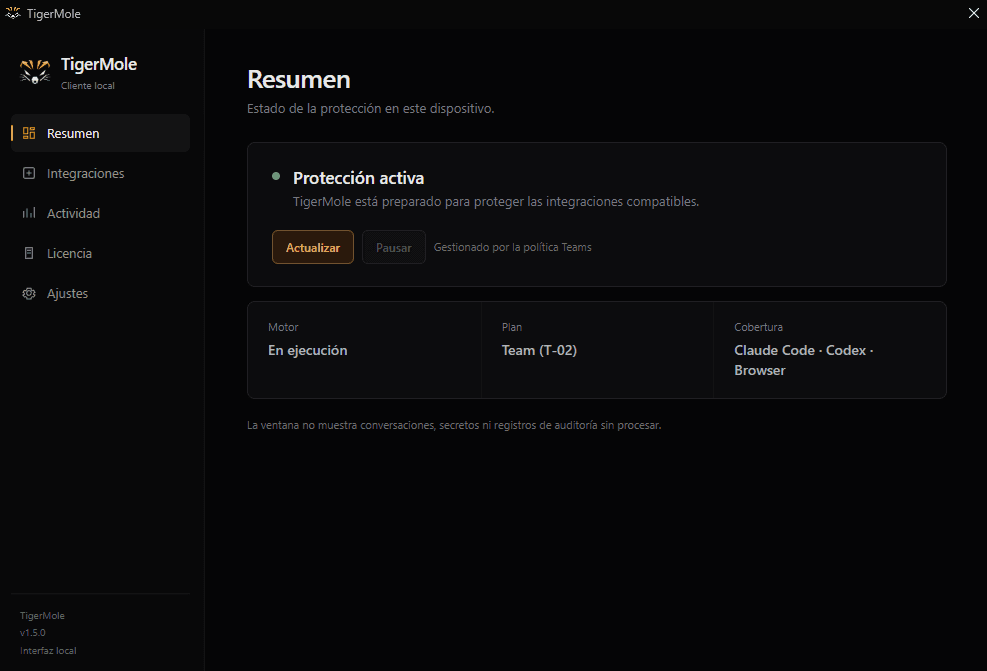Open the Resumen section
The height and width of the screenshot is (671, 987).
tap(101, 133)
